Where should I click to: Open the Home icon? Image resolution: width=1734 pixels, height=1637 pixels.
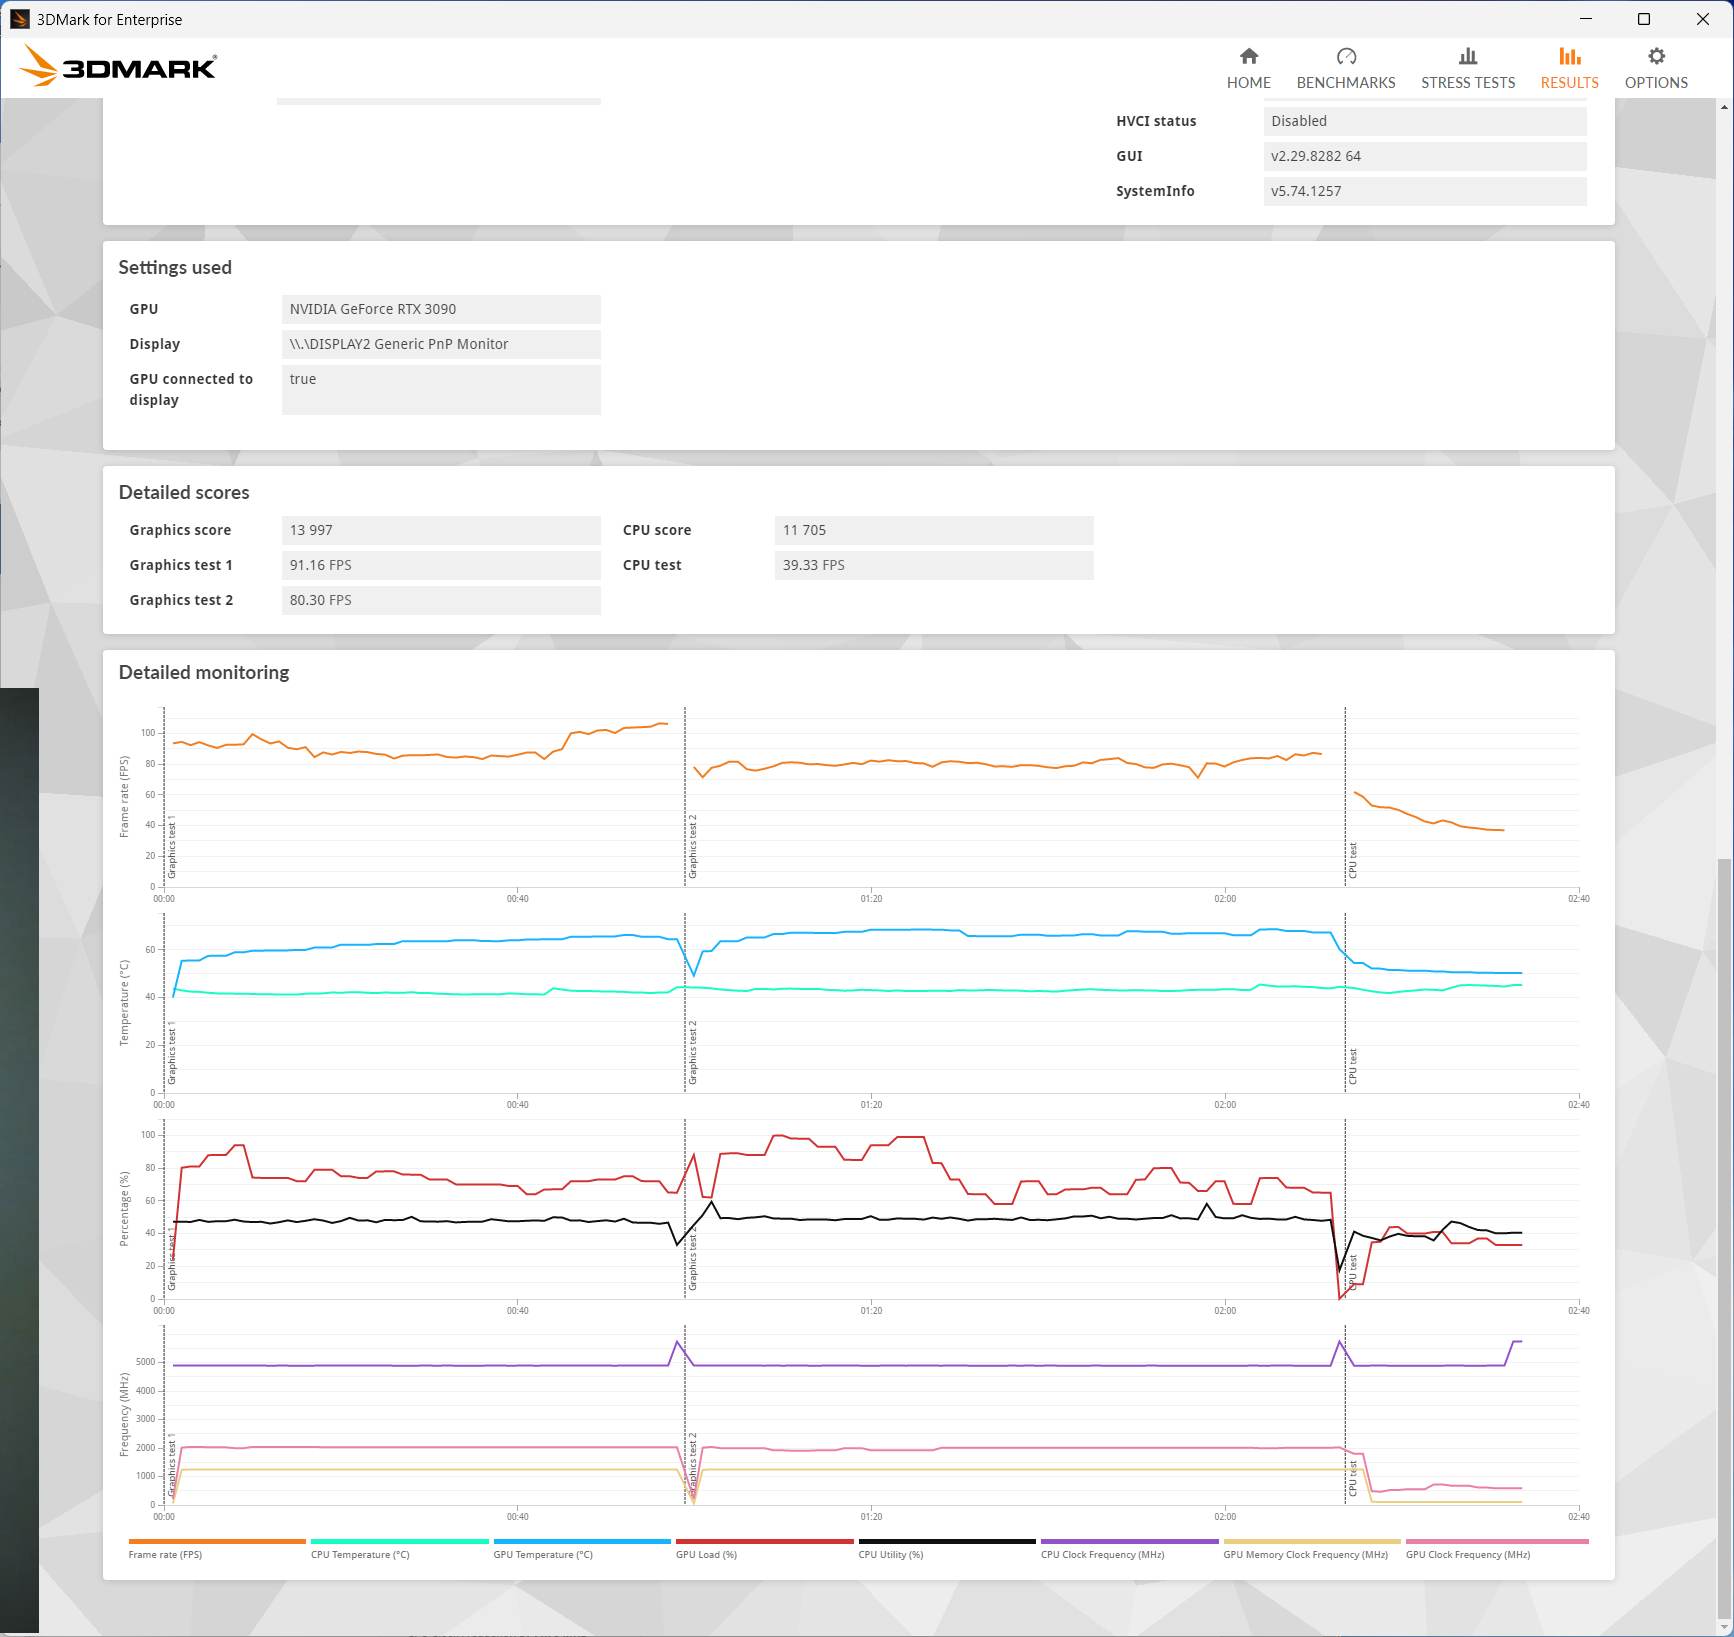(x=1248, y=56)
